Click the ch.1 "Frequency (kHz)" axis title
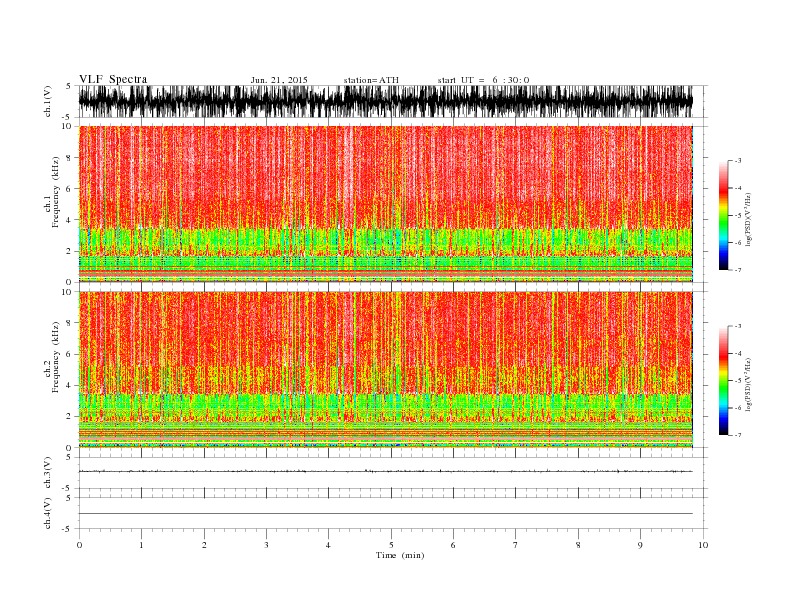The width and height of the screenshot is (792, 612). [x=55, y=192]
